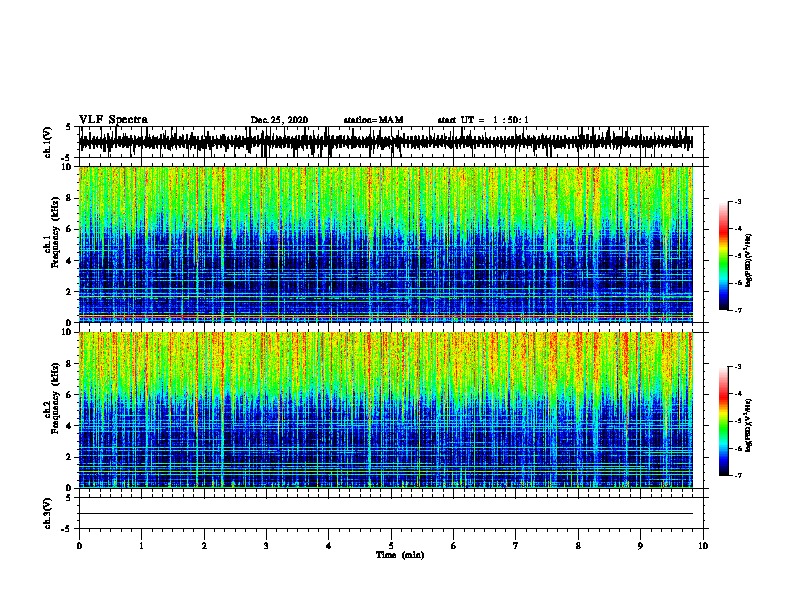
Task: Click the ch.1 color scale bar
Action: 723,256
